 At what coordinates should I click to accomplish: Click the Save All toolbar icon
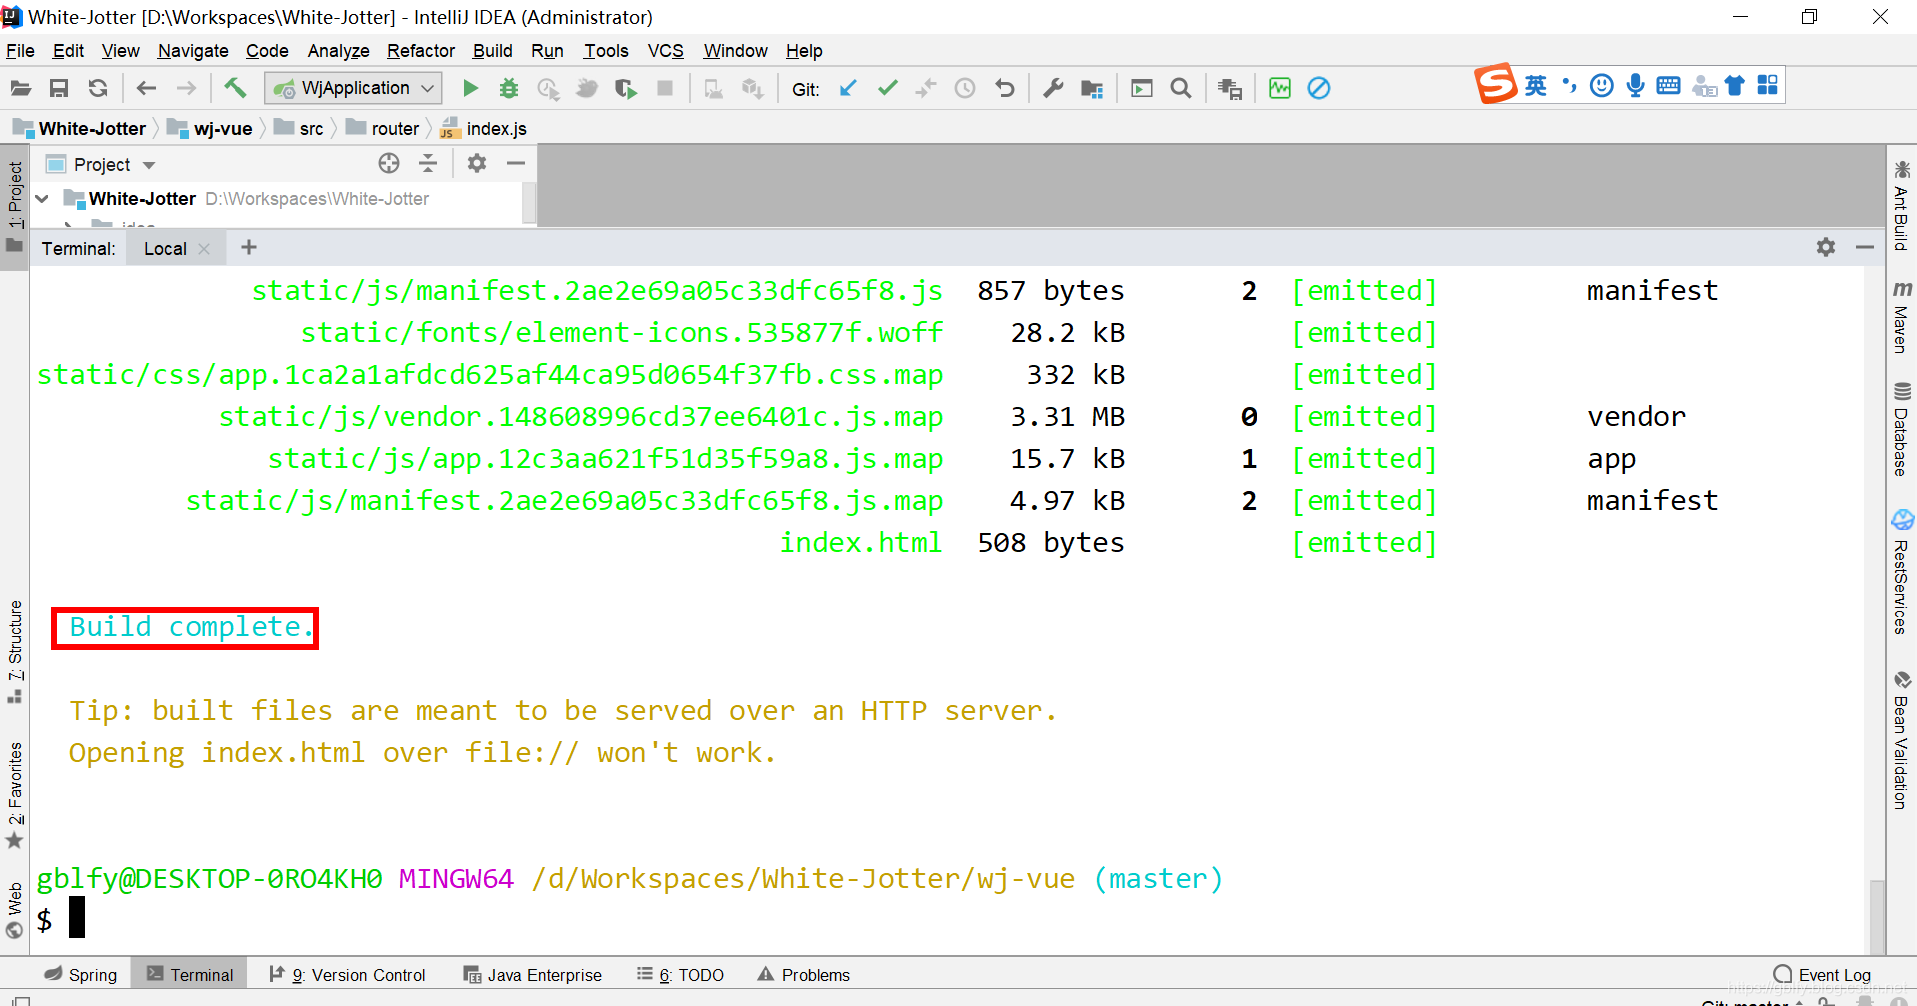[59, 88]
